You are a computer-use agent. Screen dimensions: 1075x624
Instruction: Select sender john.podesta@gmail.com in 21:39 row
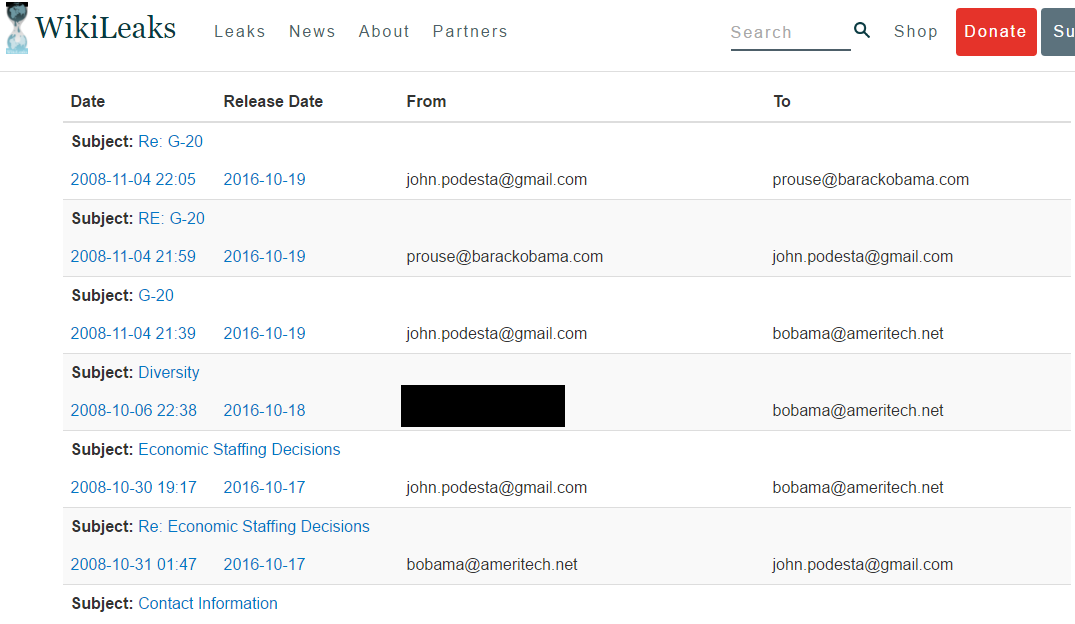pyautogui.click(x=496, y=333)
